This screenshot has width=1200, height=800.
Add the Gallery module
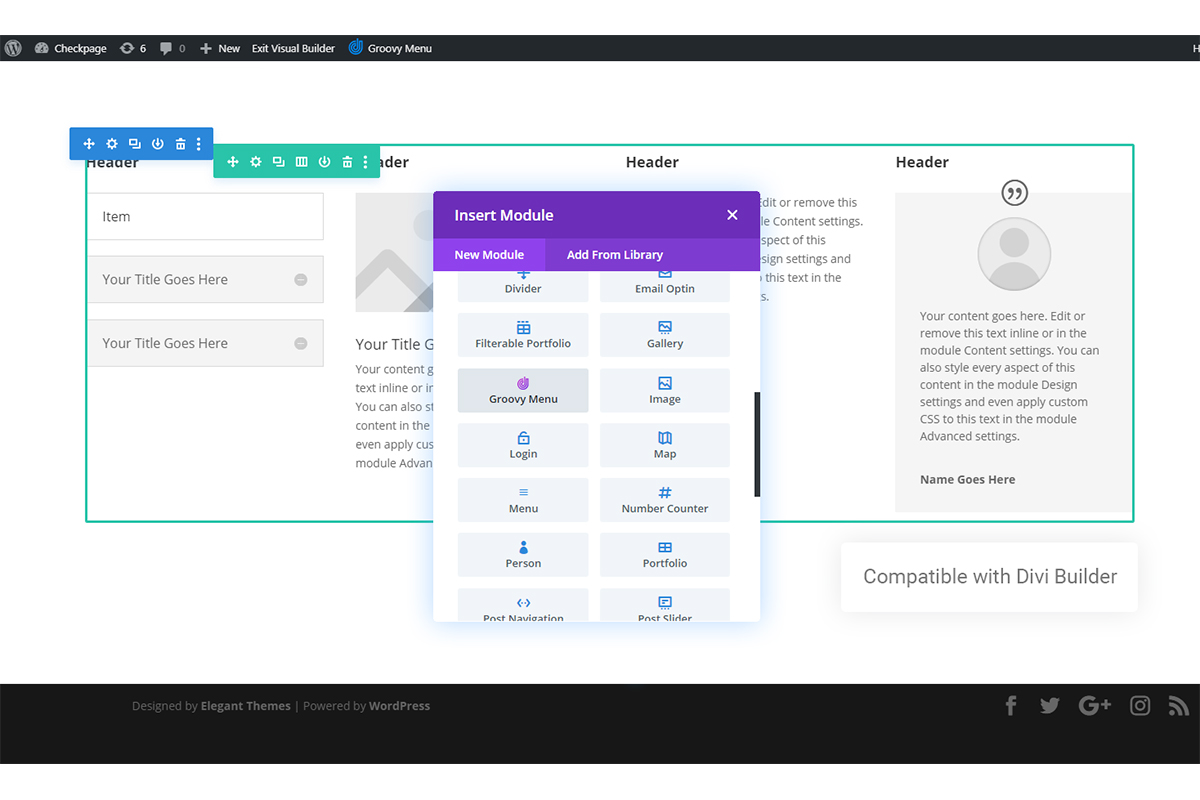pyautogui.click(x=665, y=335)
